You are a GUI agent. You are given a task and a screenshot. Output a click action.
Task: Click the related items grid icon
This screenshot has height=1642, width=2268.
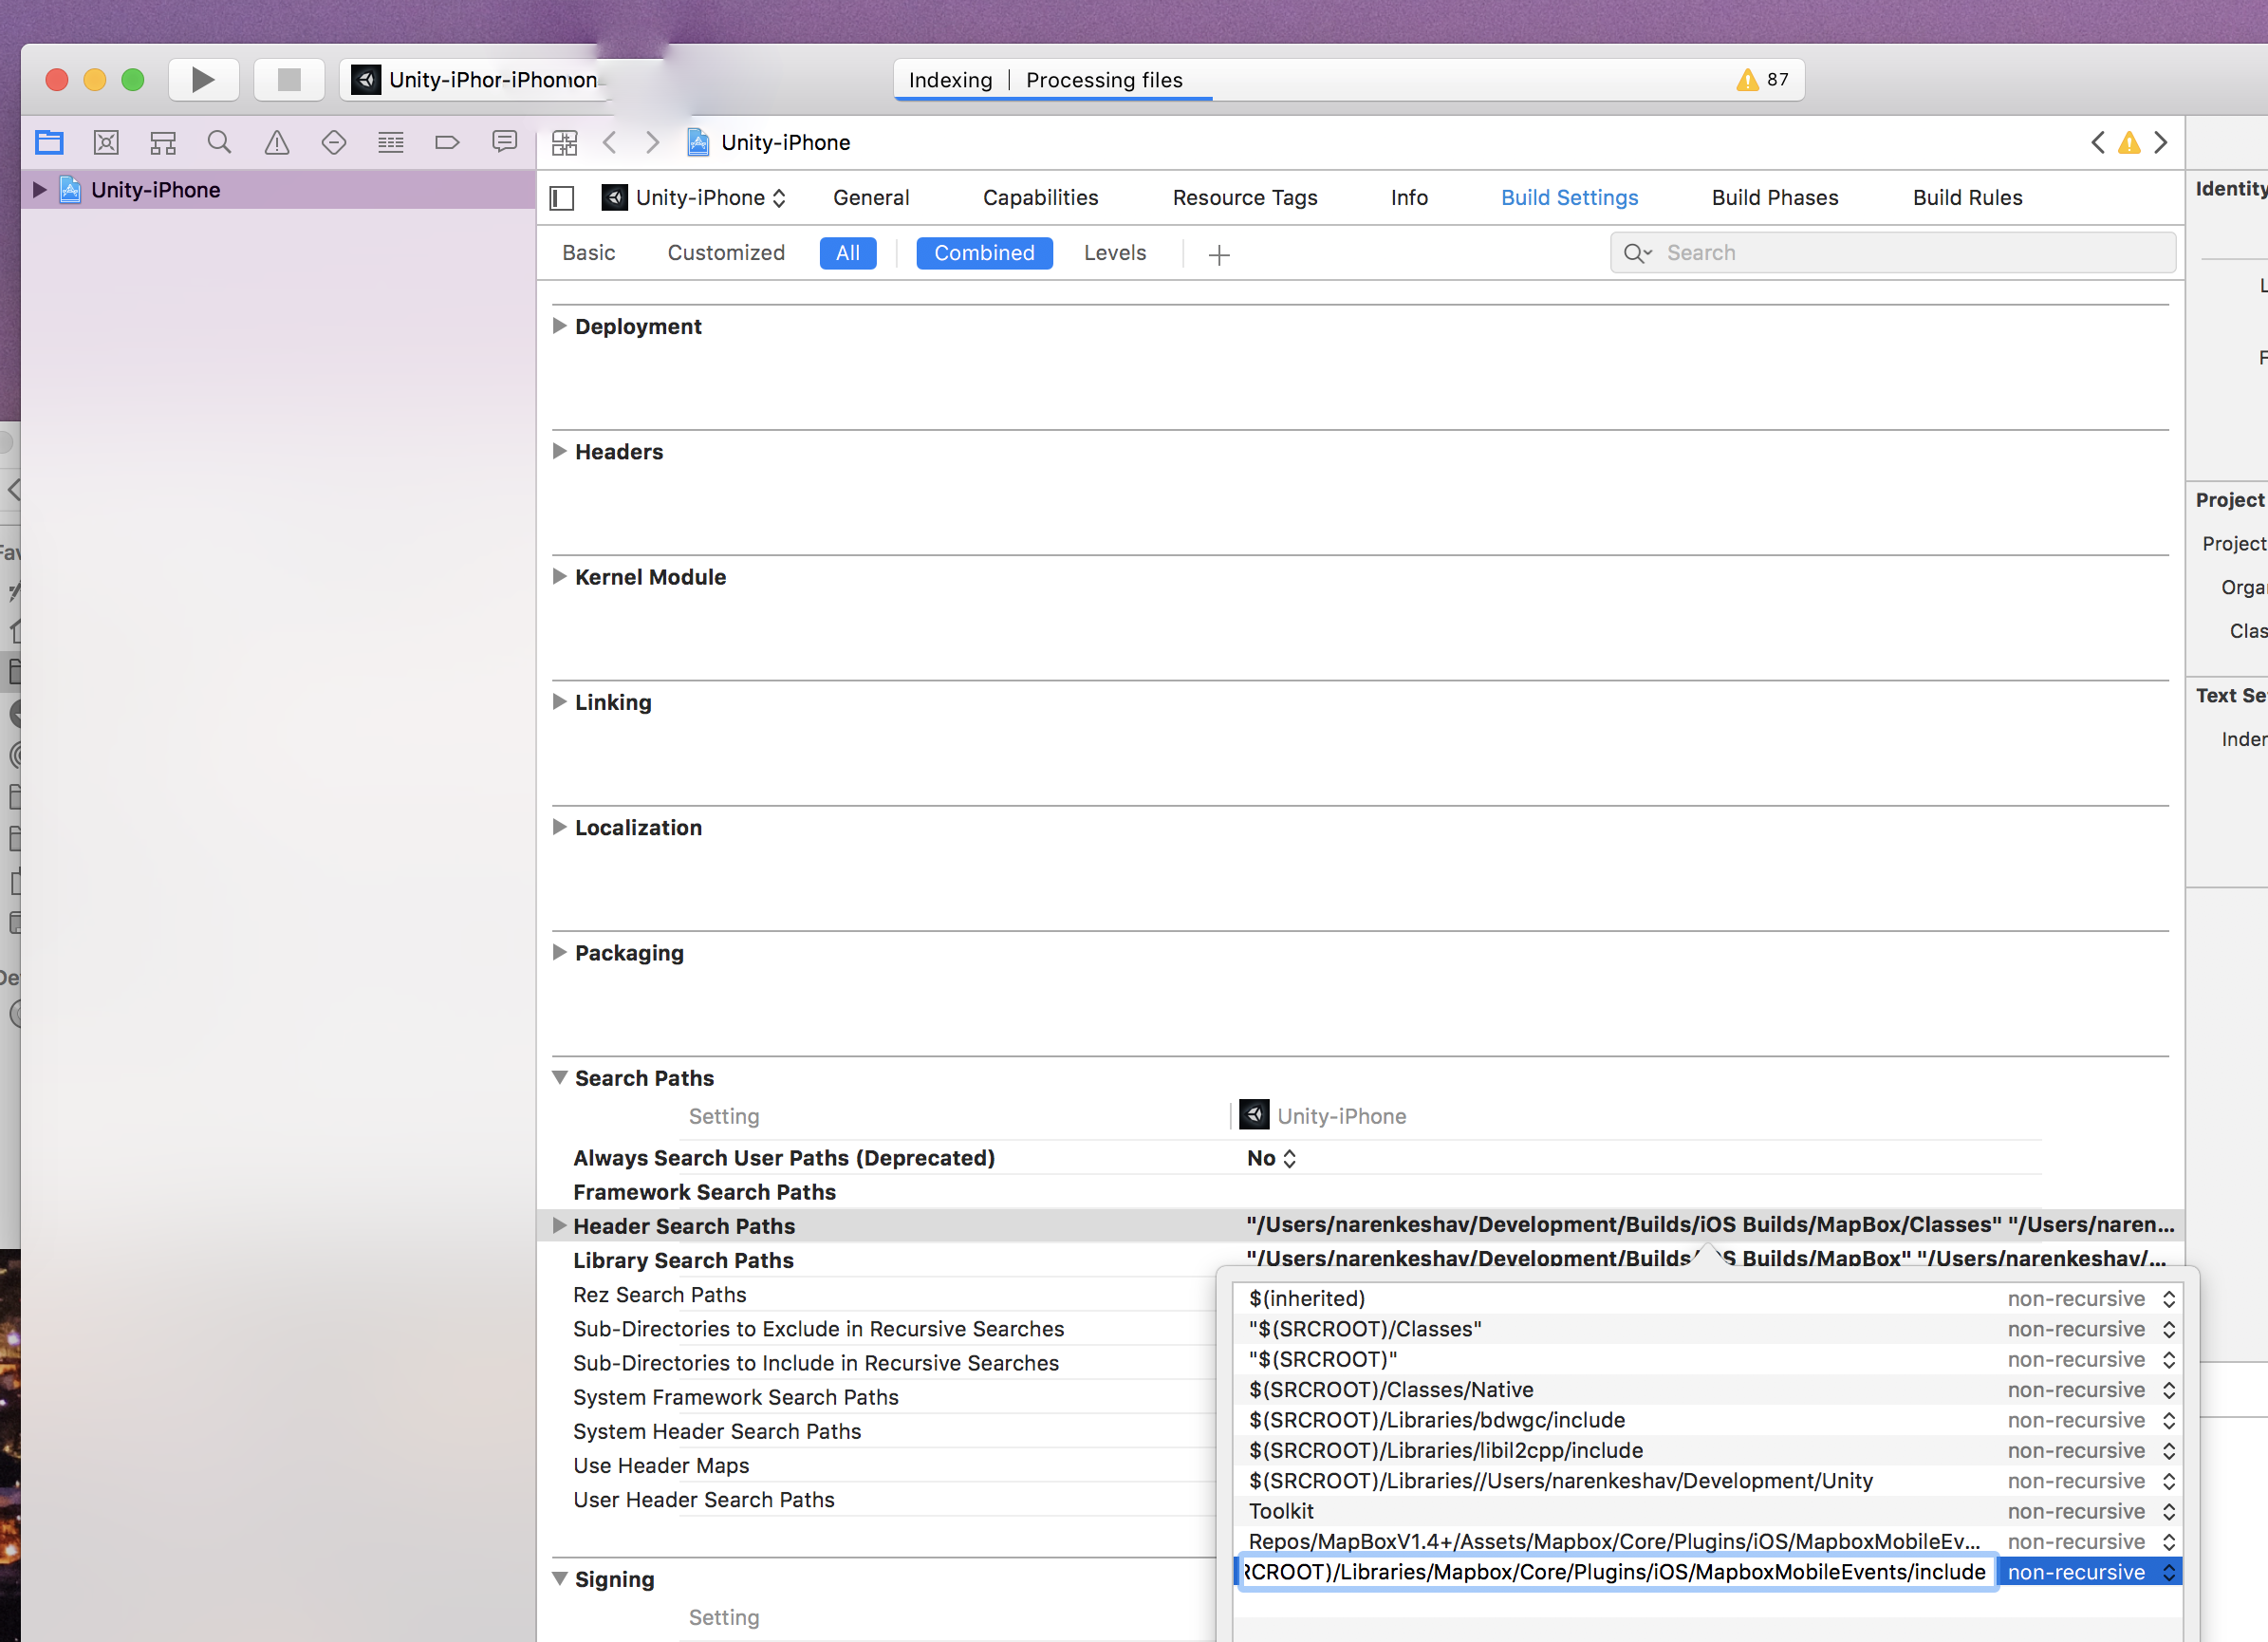pos(564,143)
